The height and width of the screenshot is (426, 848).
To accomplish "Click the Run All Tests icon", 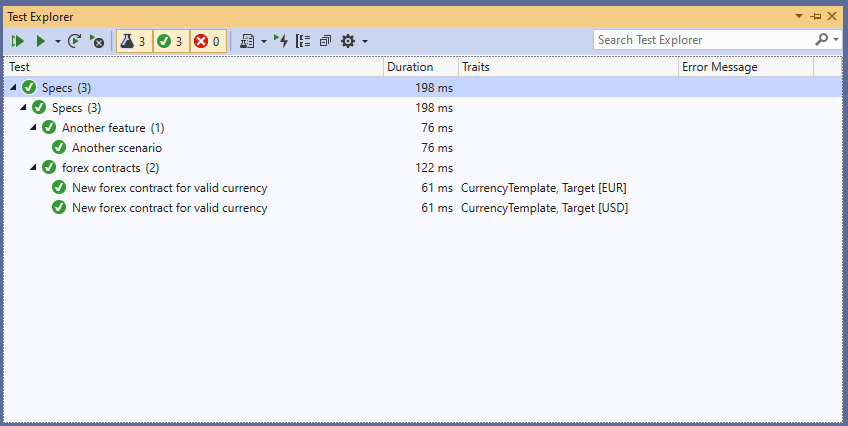I will pyautogui.click(x=18, y=41).
